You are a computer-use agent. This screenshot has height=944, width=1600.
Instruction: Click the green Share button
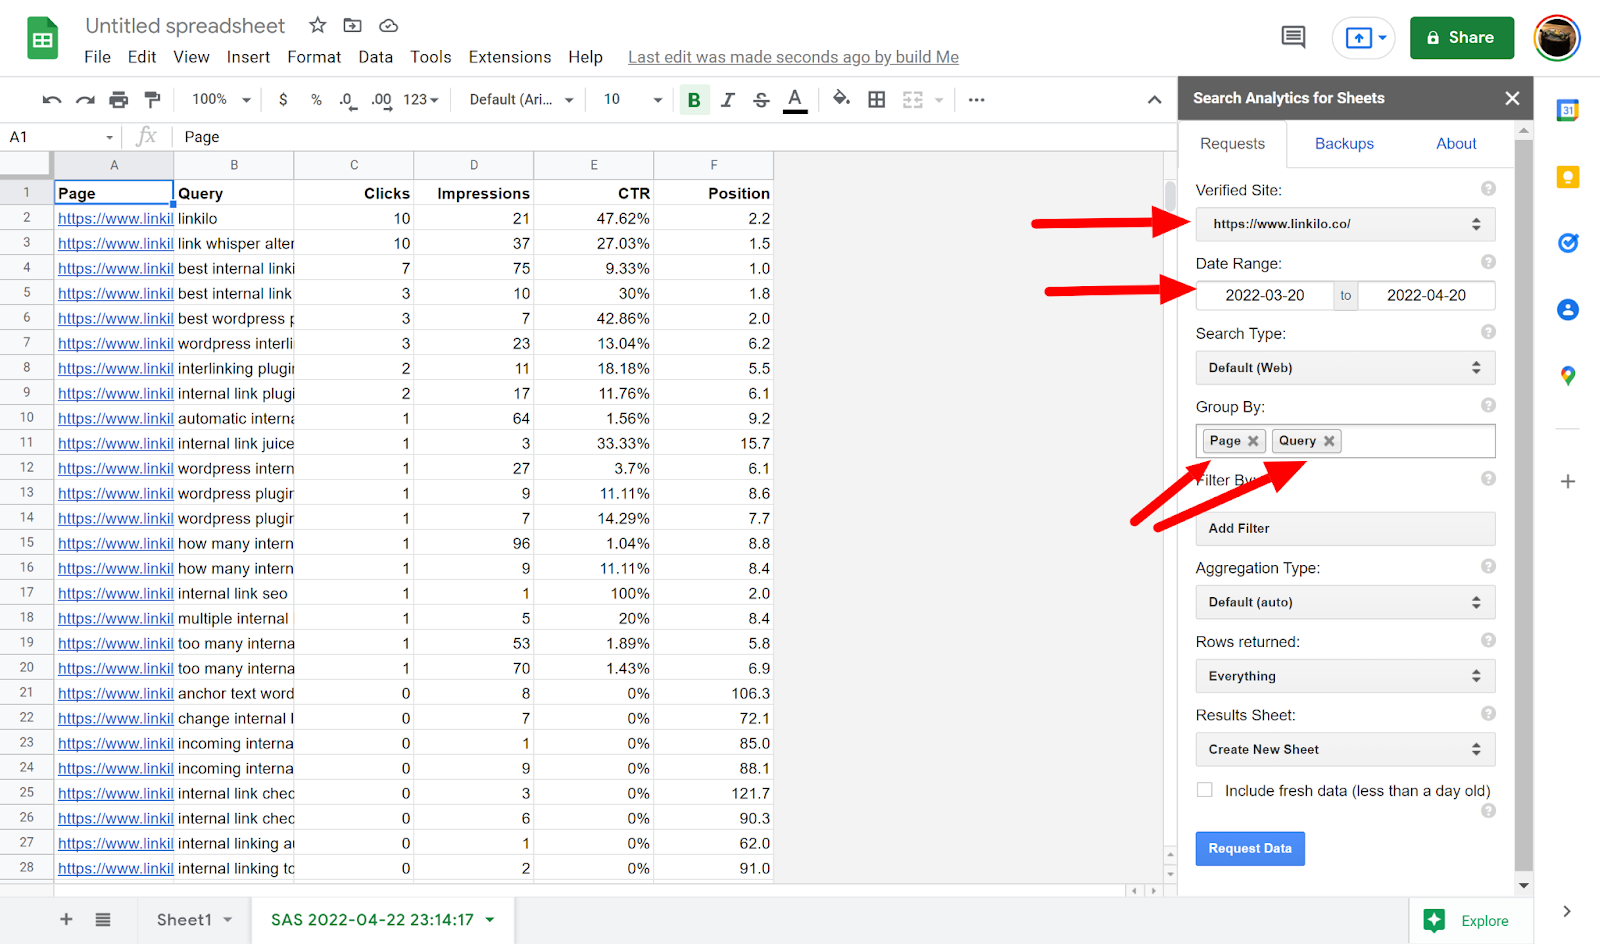pos(1462,38)
